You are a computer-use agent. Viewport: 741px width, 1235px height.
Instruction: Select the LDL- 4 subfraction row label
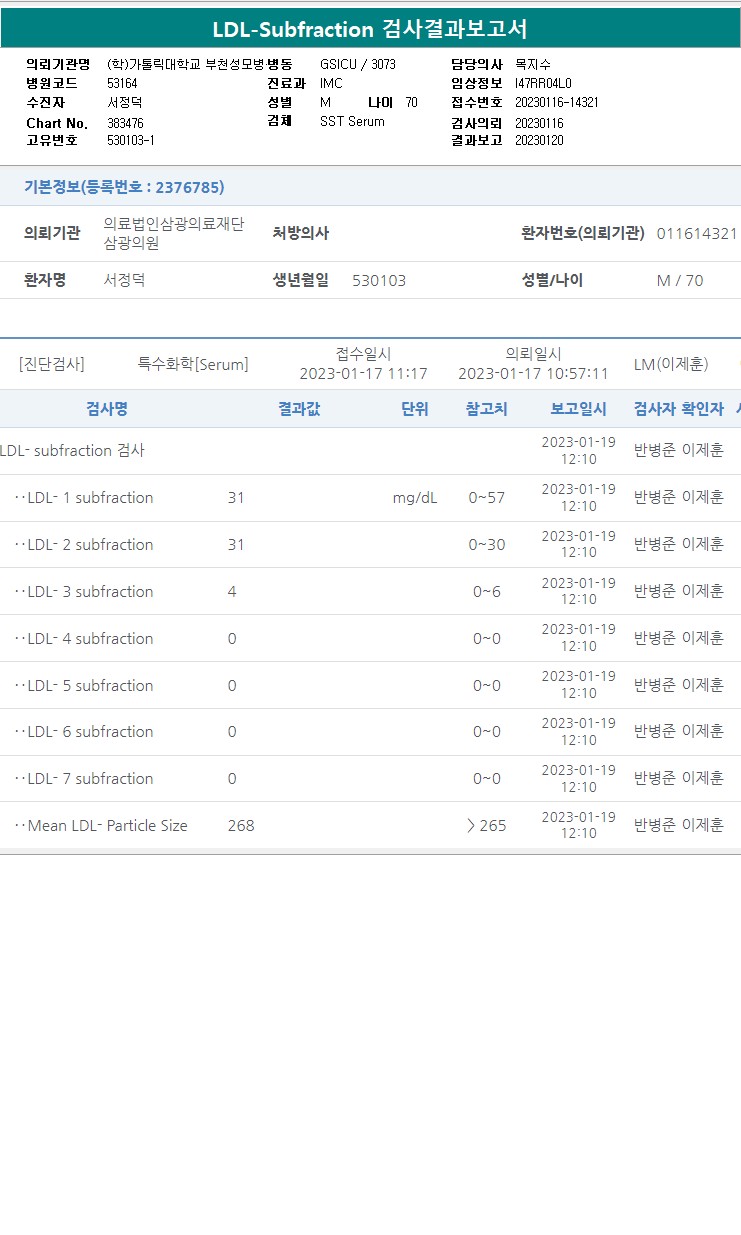click(x=84, y=639)
